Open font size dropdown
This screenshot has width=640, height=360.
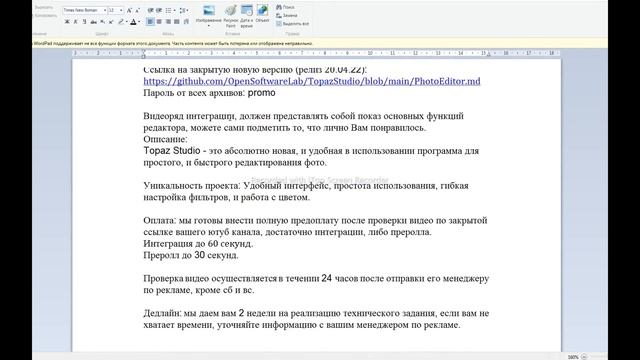point(121,10)
